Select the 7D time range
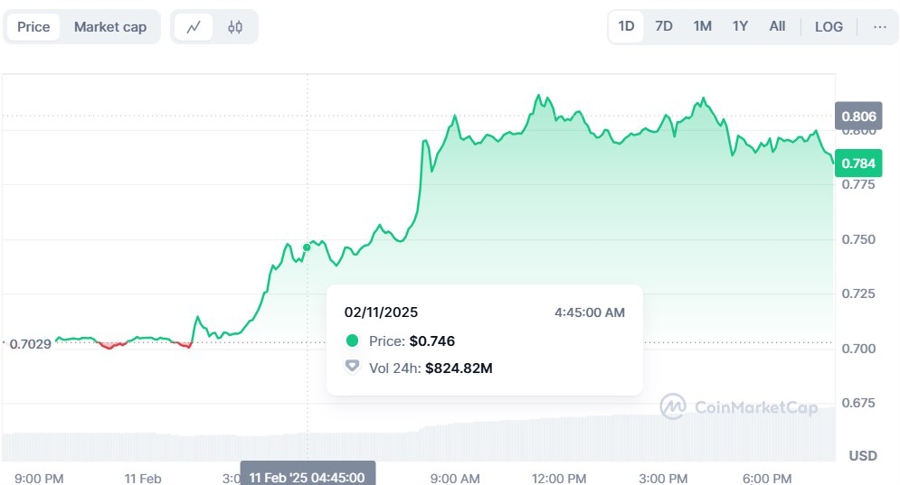 [664, 27]
